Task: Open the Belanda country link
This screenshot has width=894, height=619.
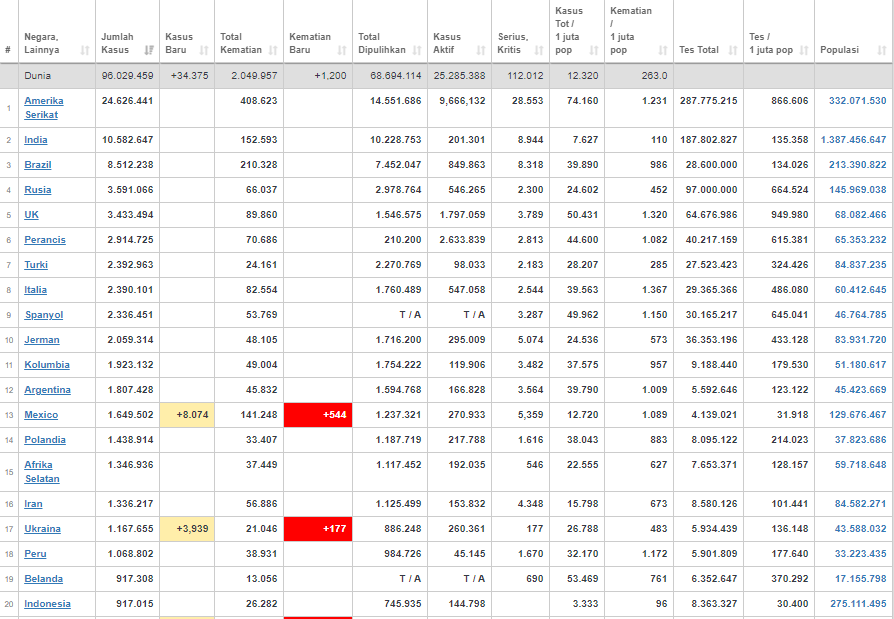Action: (43, 579)
